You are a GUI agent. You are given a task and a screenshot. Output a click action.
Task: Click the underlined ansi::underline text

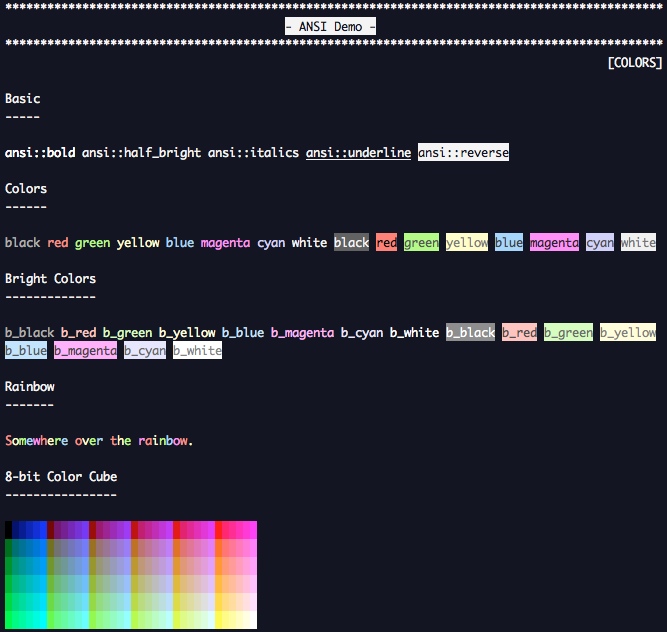(359, 153)
